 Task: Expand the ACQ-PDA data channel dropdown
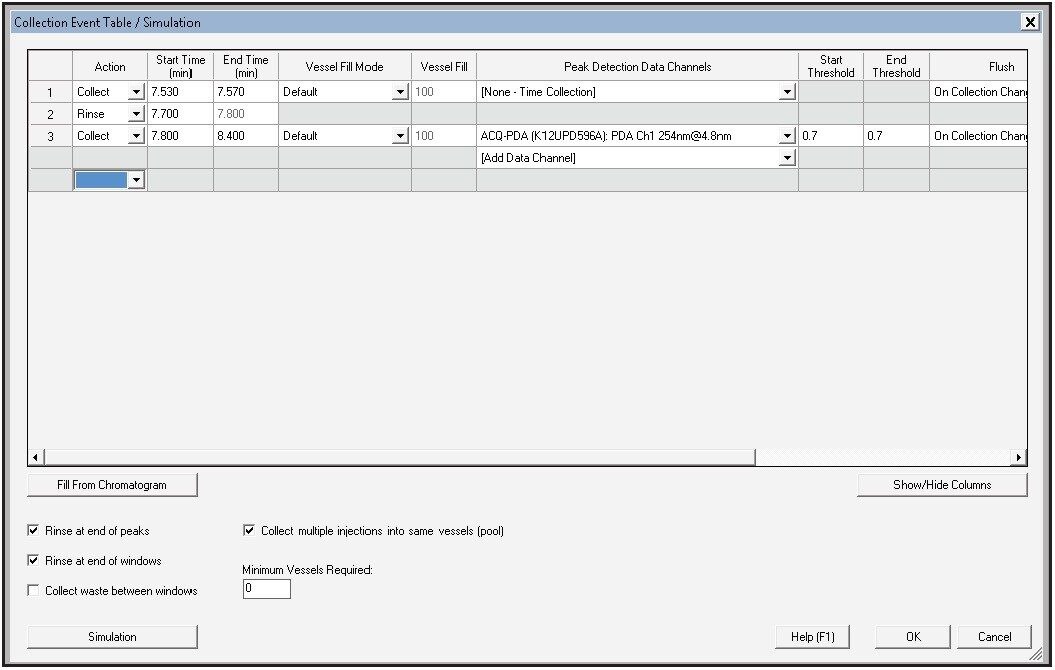787,136
